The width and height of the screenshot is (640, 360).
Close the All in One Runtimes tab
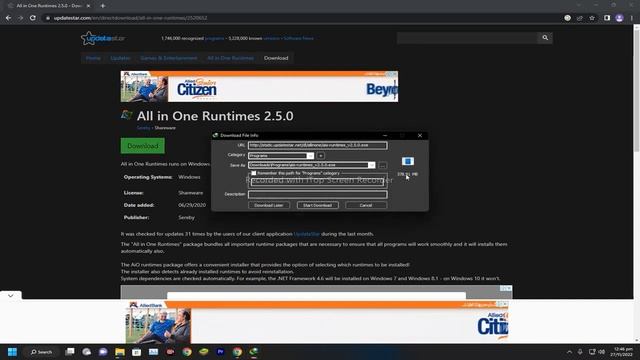88,6
